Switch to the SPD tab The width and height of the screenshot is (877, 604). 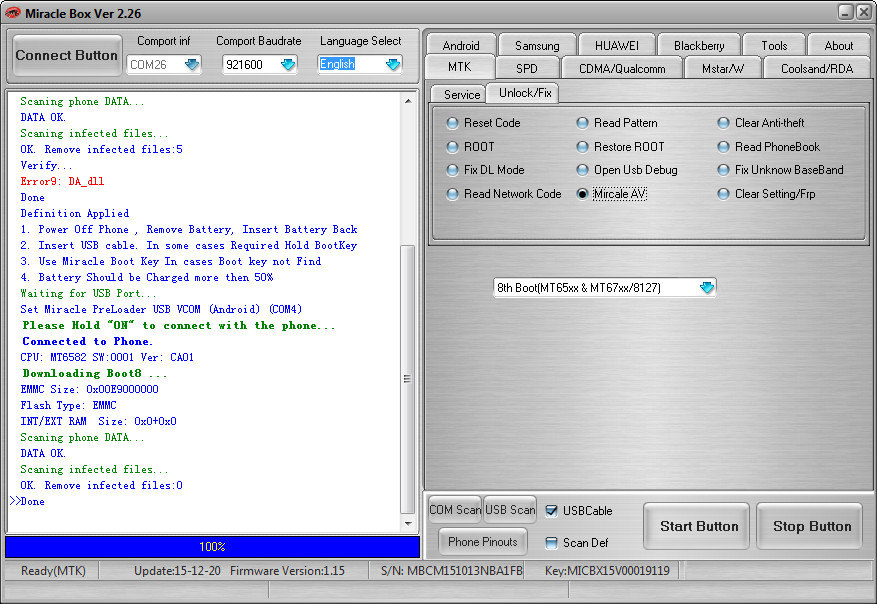(527, 68)
